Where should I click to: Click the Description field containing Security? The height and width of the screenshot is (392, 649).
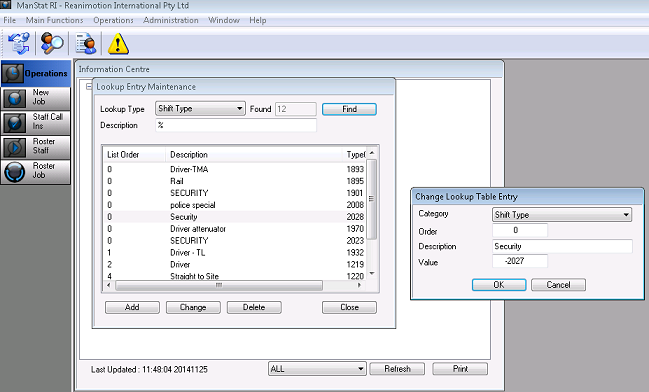pos(562,246)
